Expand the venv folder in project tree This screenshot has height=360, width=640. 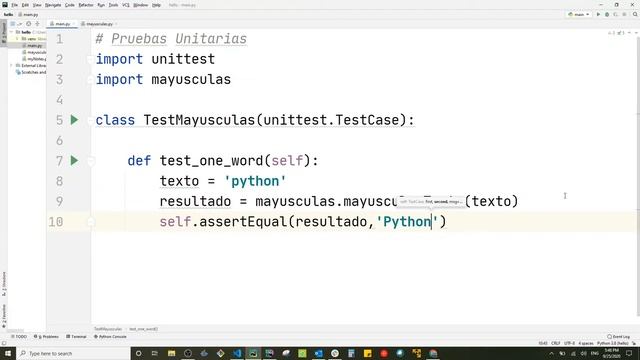(x=17, y=39)
